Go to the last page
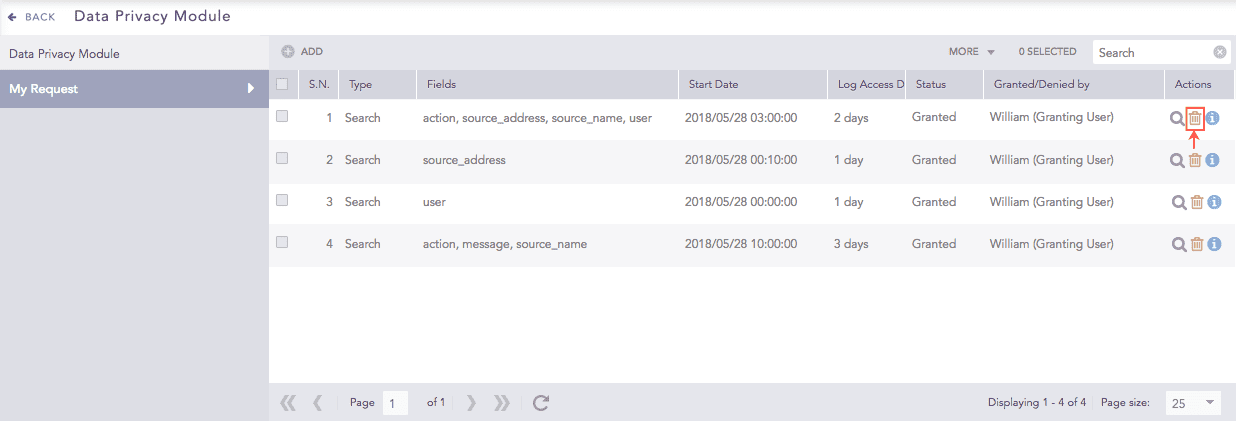Image resolution: width=1236 pixels, height=421 pixels. tap(502, 403)
